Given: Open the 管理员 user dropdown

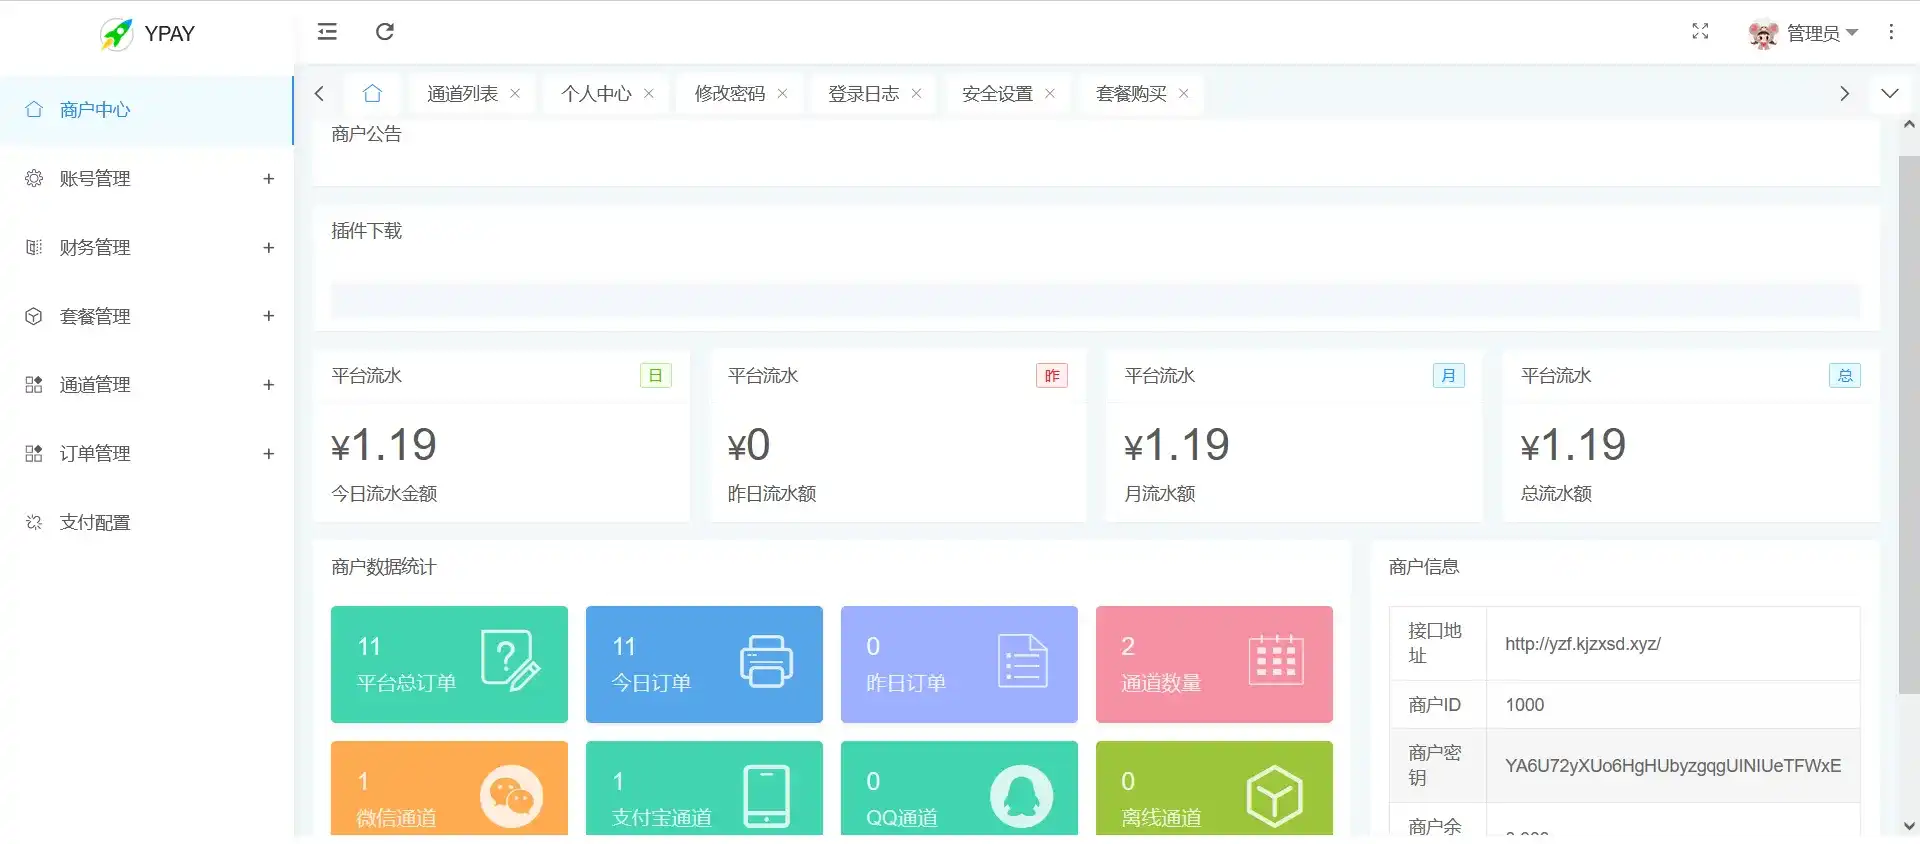Looking at the screenshot, I should coord(1822,33).
